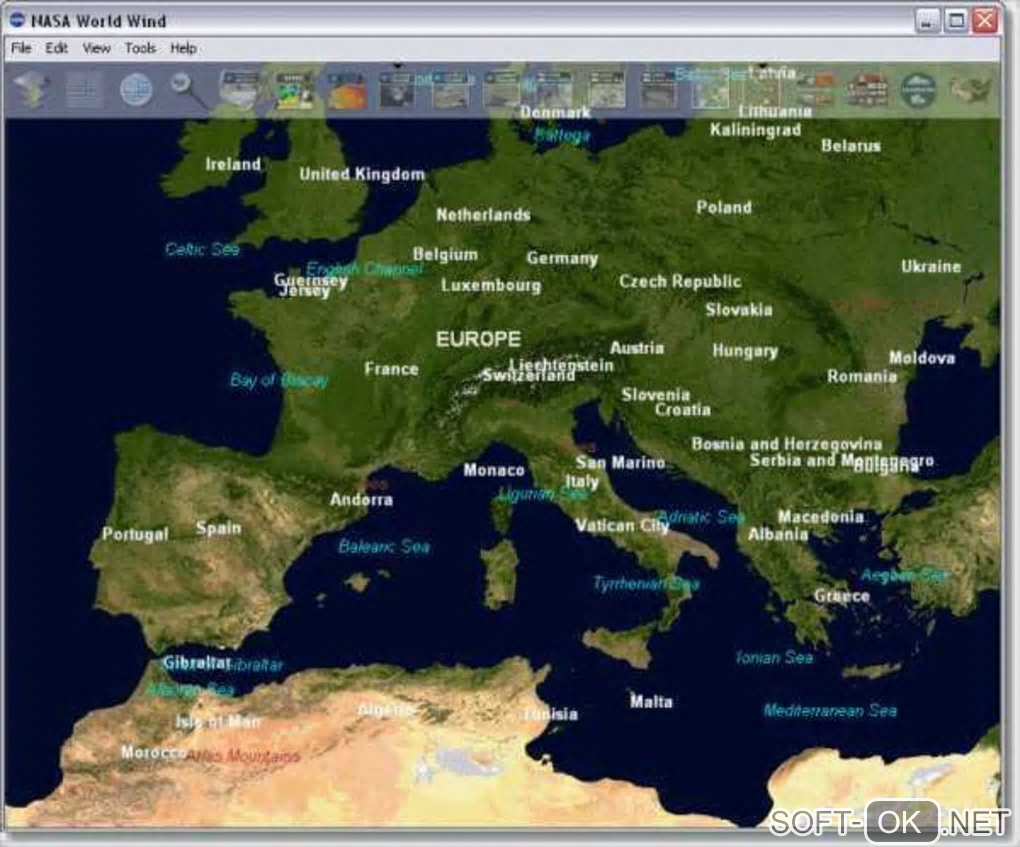Select the Croatia placename
The height and width of the screenshot is (847, 1020).
click(682, 410)
